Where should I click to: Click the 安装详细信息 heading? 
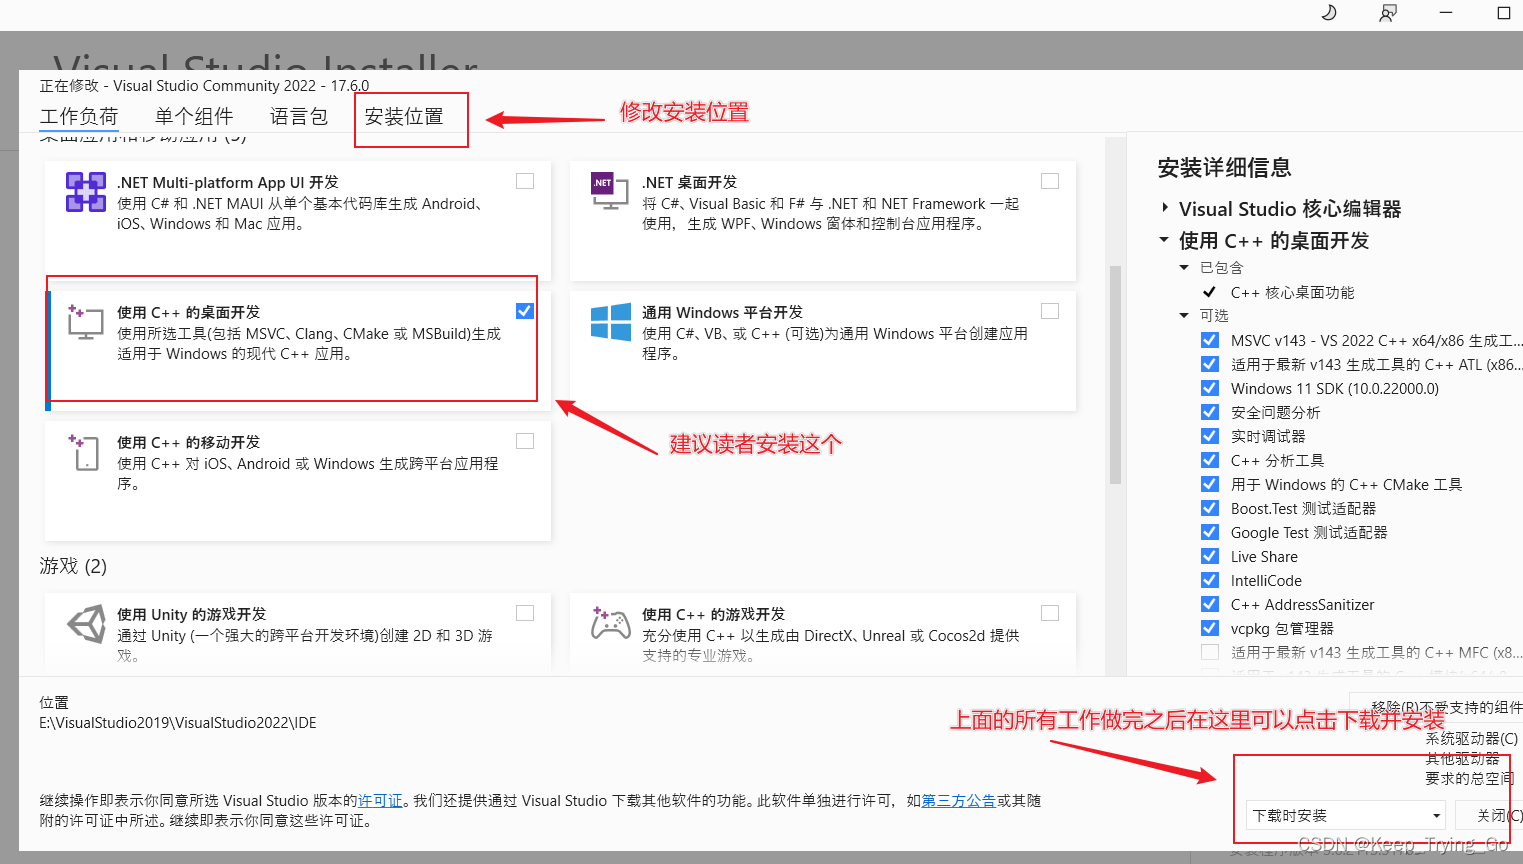pyautogui.click(x=1224, y=167)
